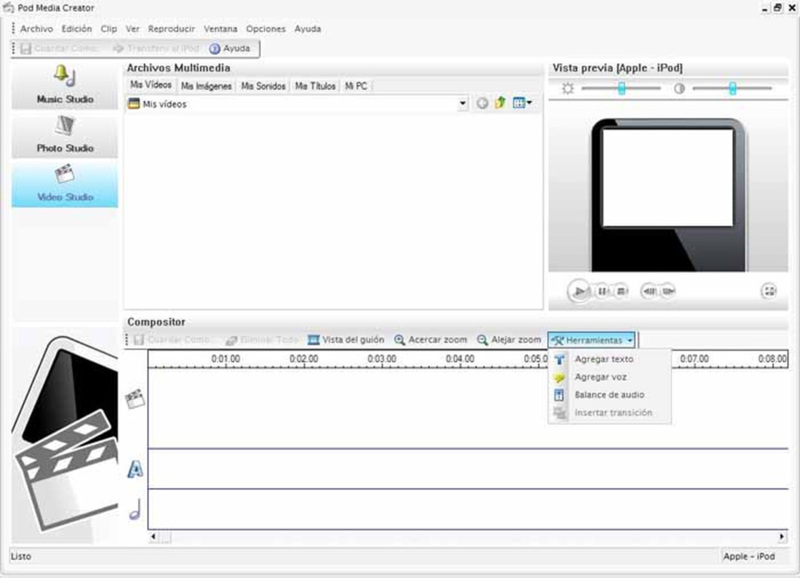
Task: Open the Music Studio module
Action: point(65,85)
